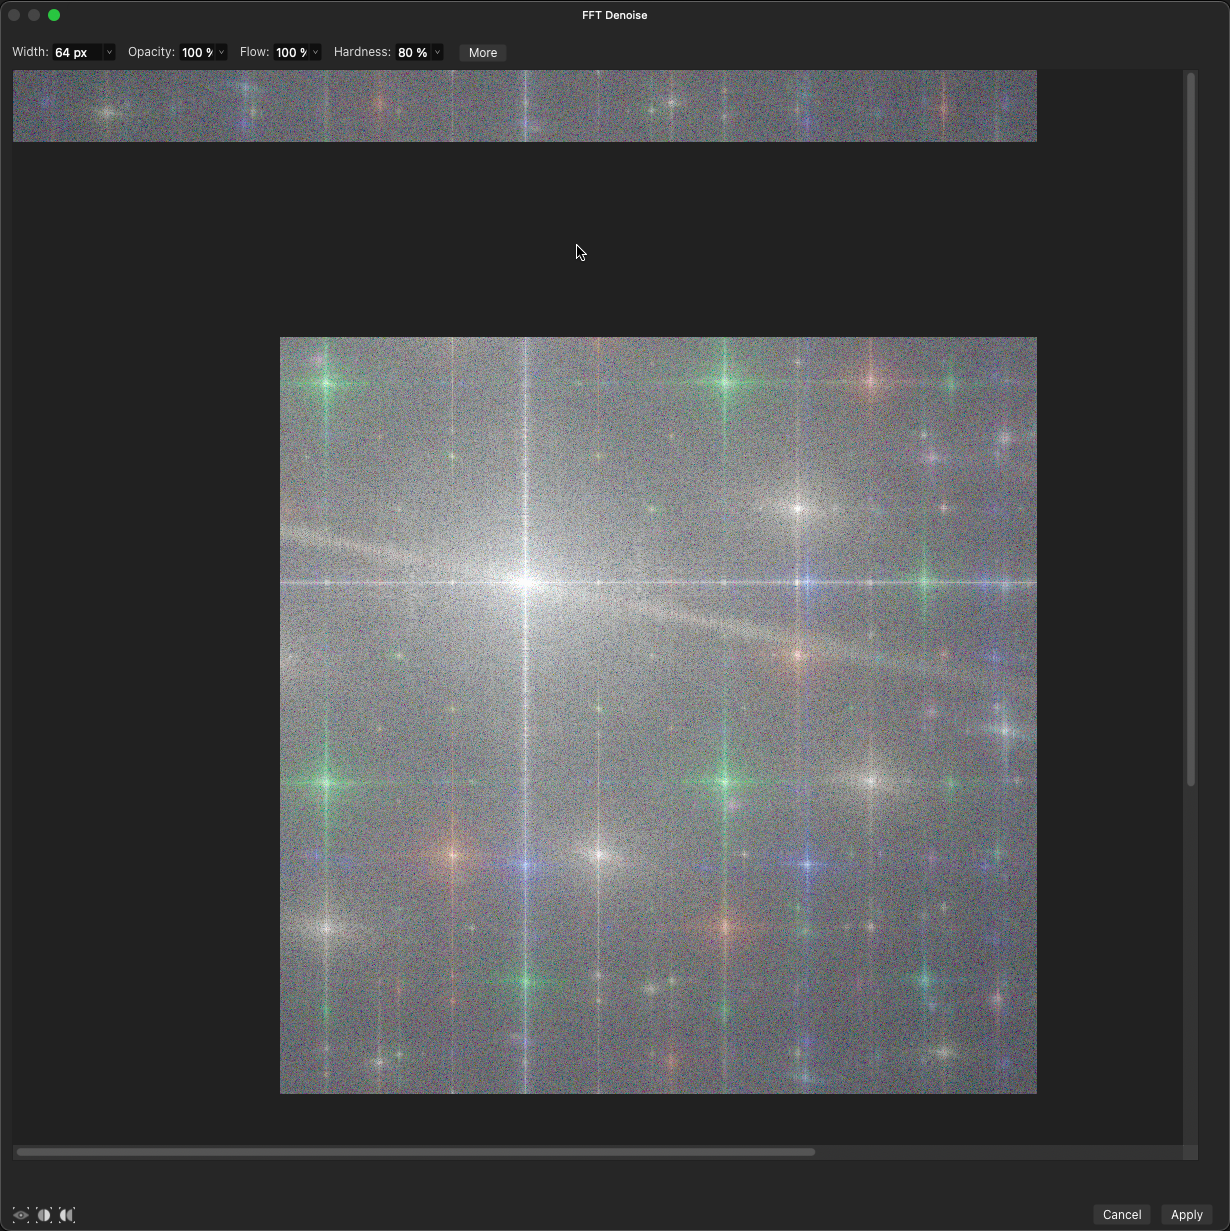Click the More button
This screenshot has width=1230, height=1231.
point(482,52)
